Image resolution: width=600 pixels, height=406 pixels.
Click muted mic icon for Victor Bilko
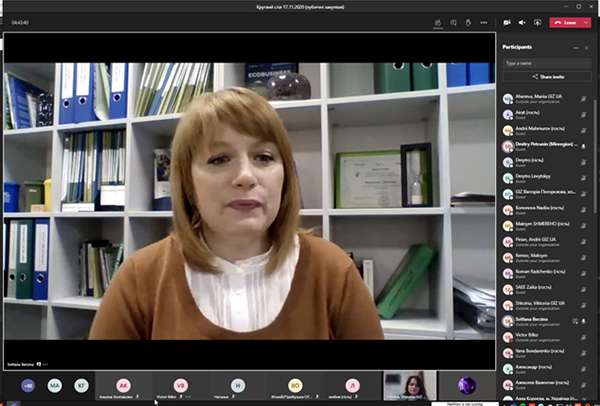click(584, 337)
